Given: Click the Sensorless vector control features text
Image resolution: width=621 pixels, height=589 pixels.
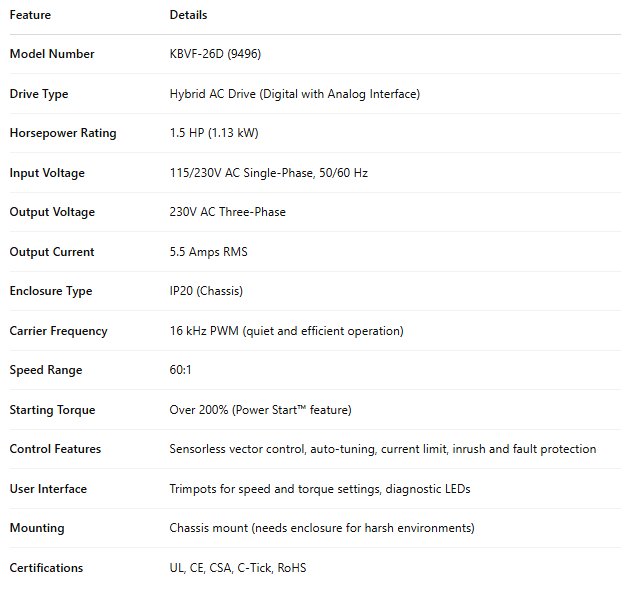Looking at the screenshot, I should tap(382, 449).
